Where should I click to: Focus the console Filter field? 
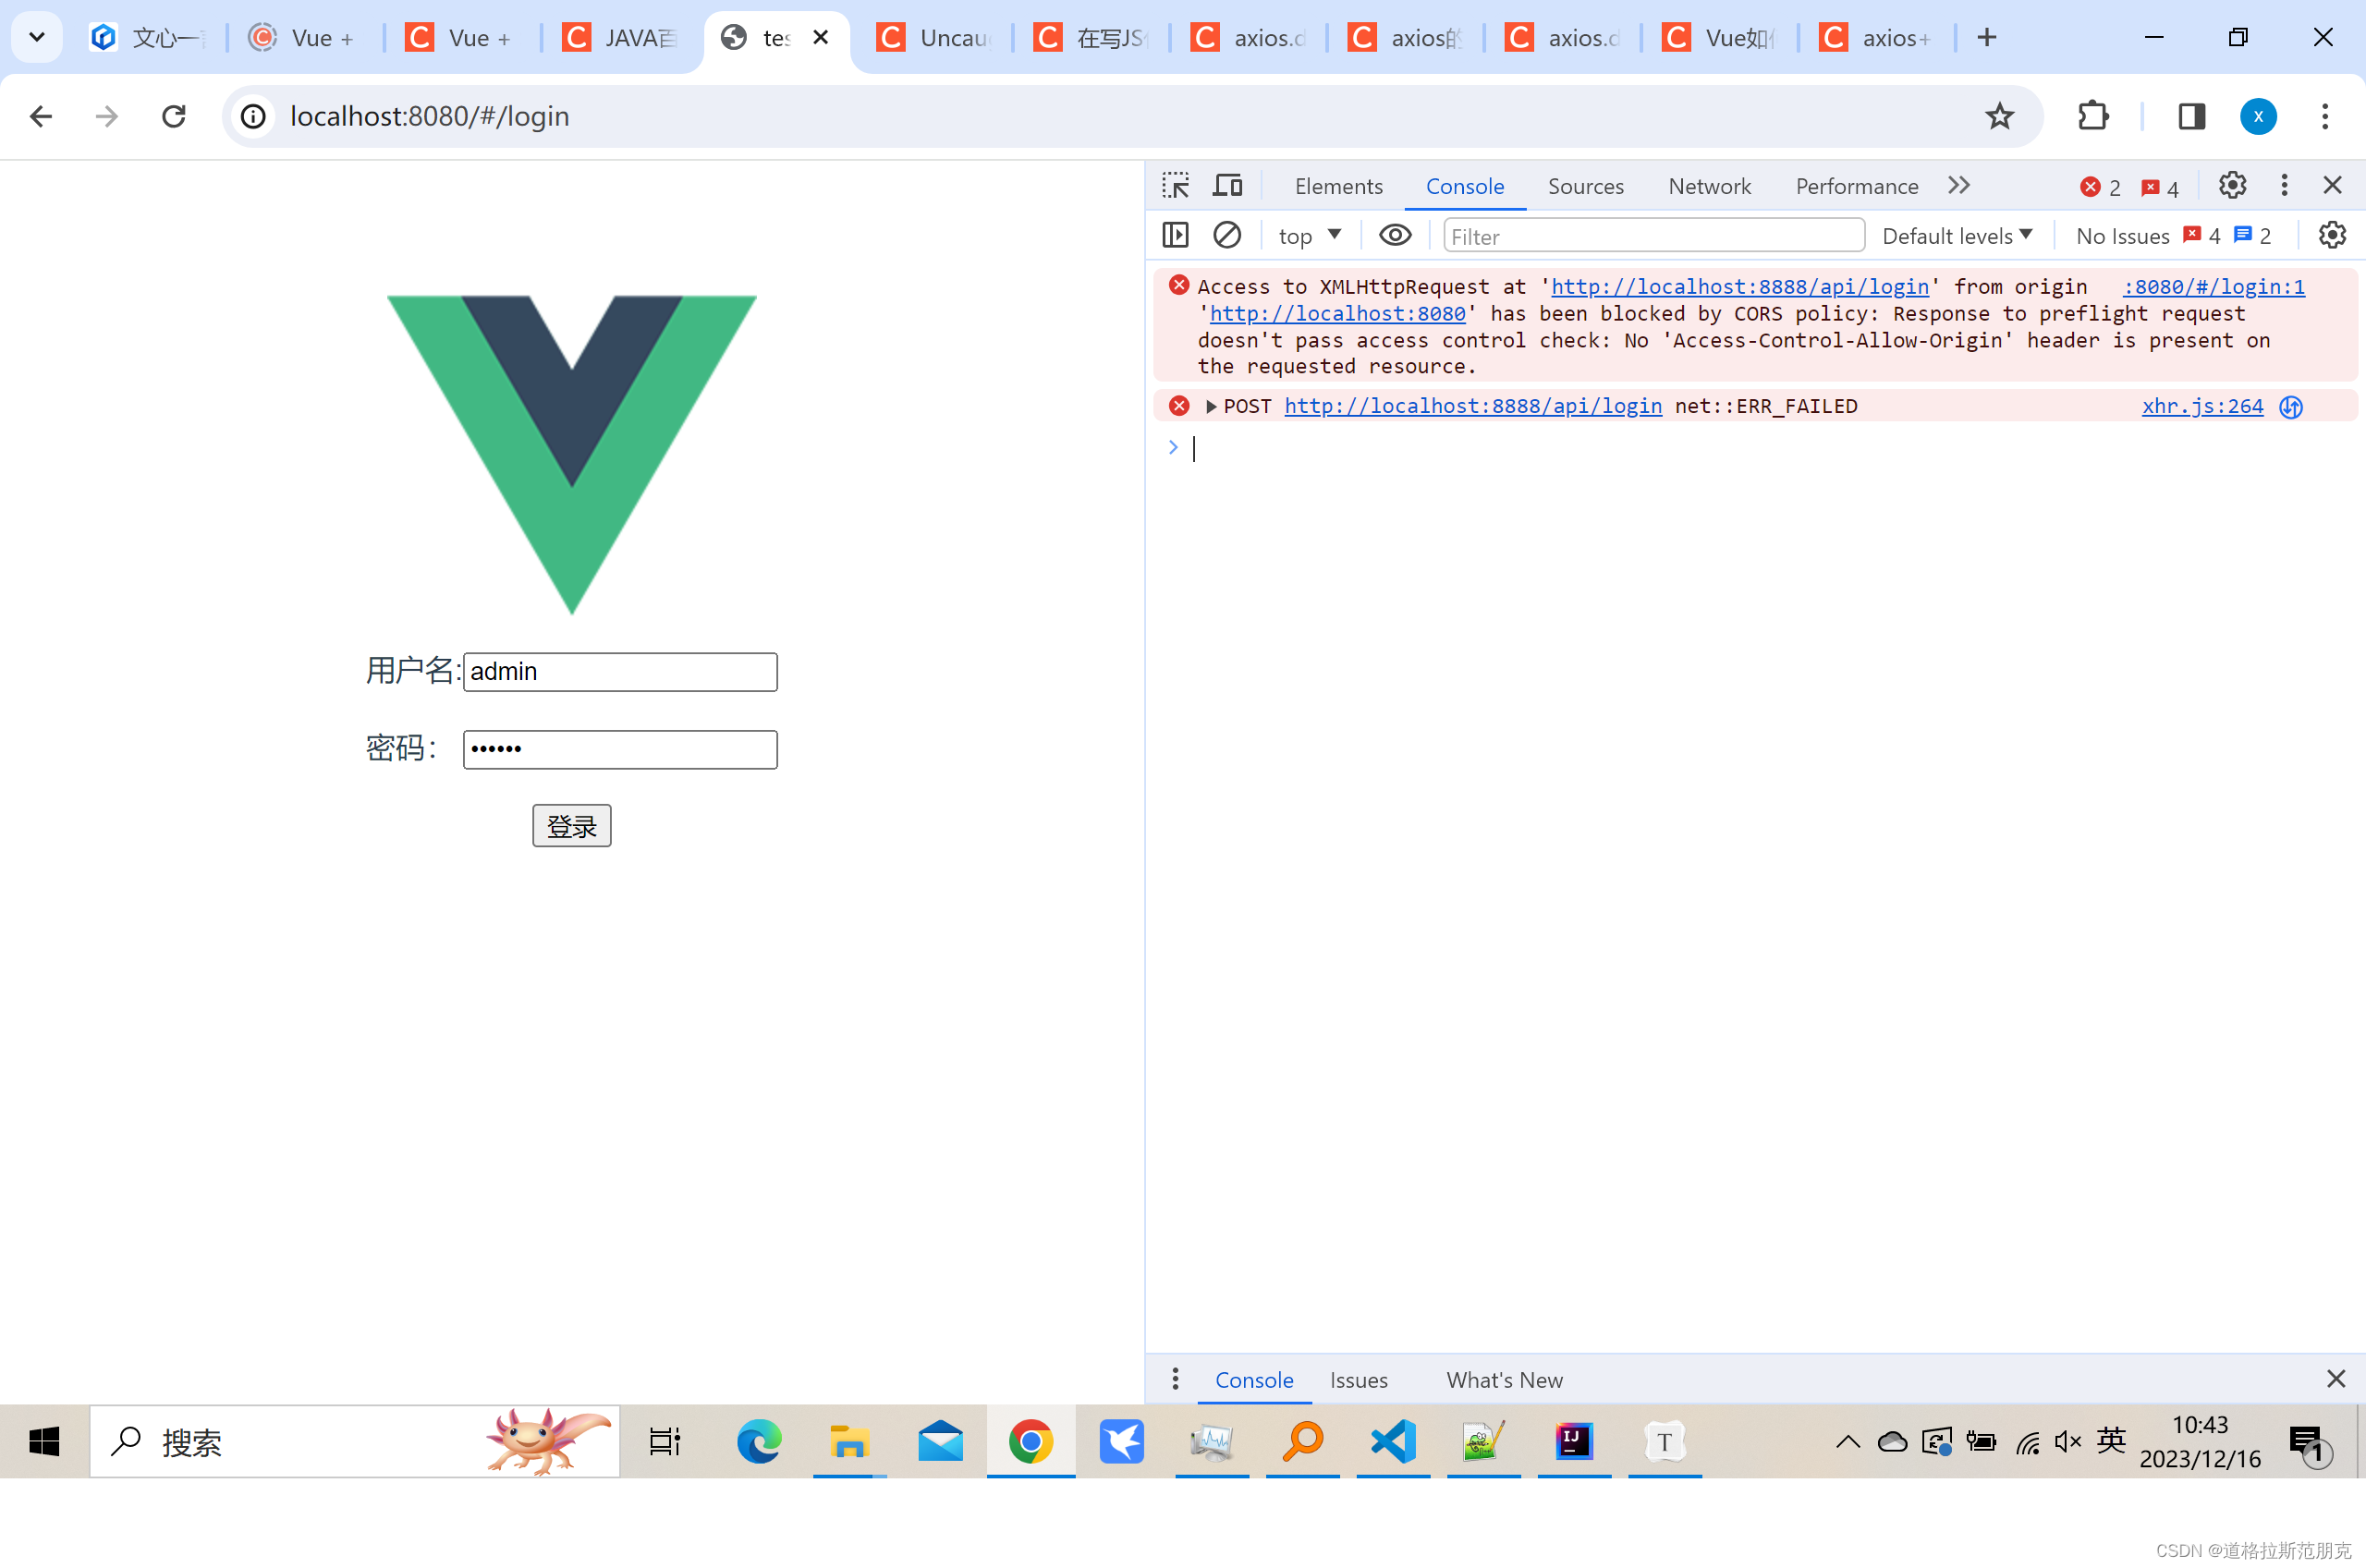click(x=1654, y=236)
